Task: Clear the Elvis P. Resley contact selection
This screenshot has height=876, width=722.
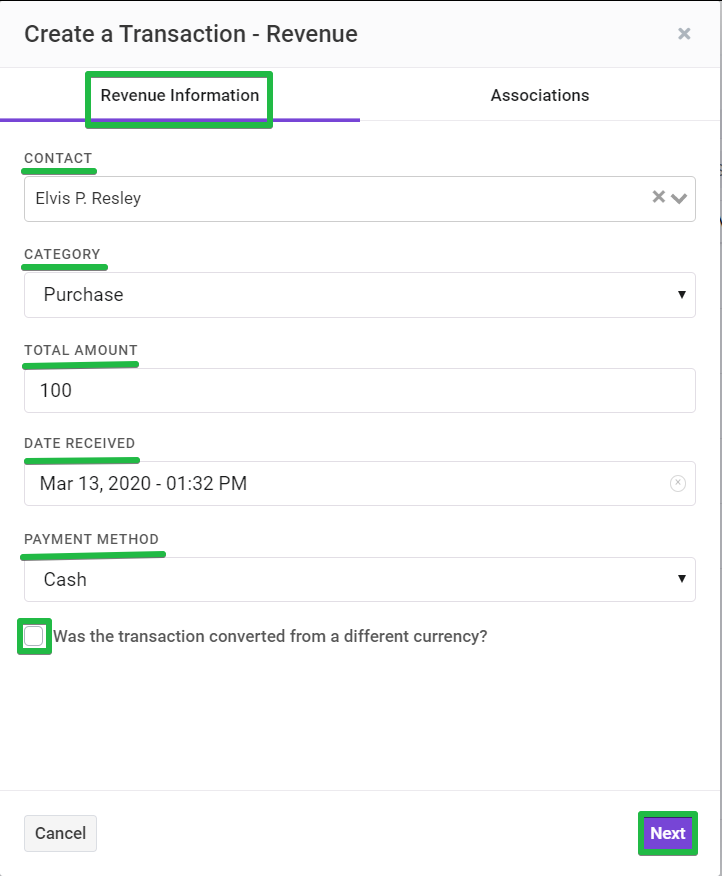Action: point(659,197)
